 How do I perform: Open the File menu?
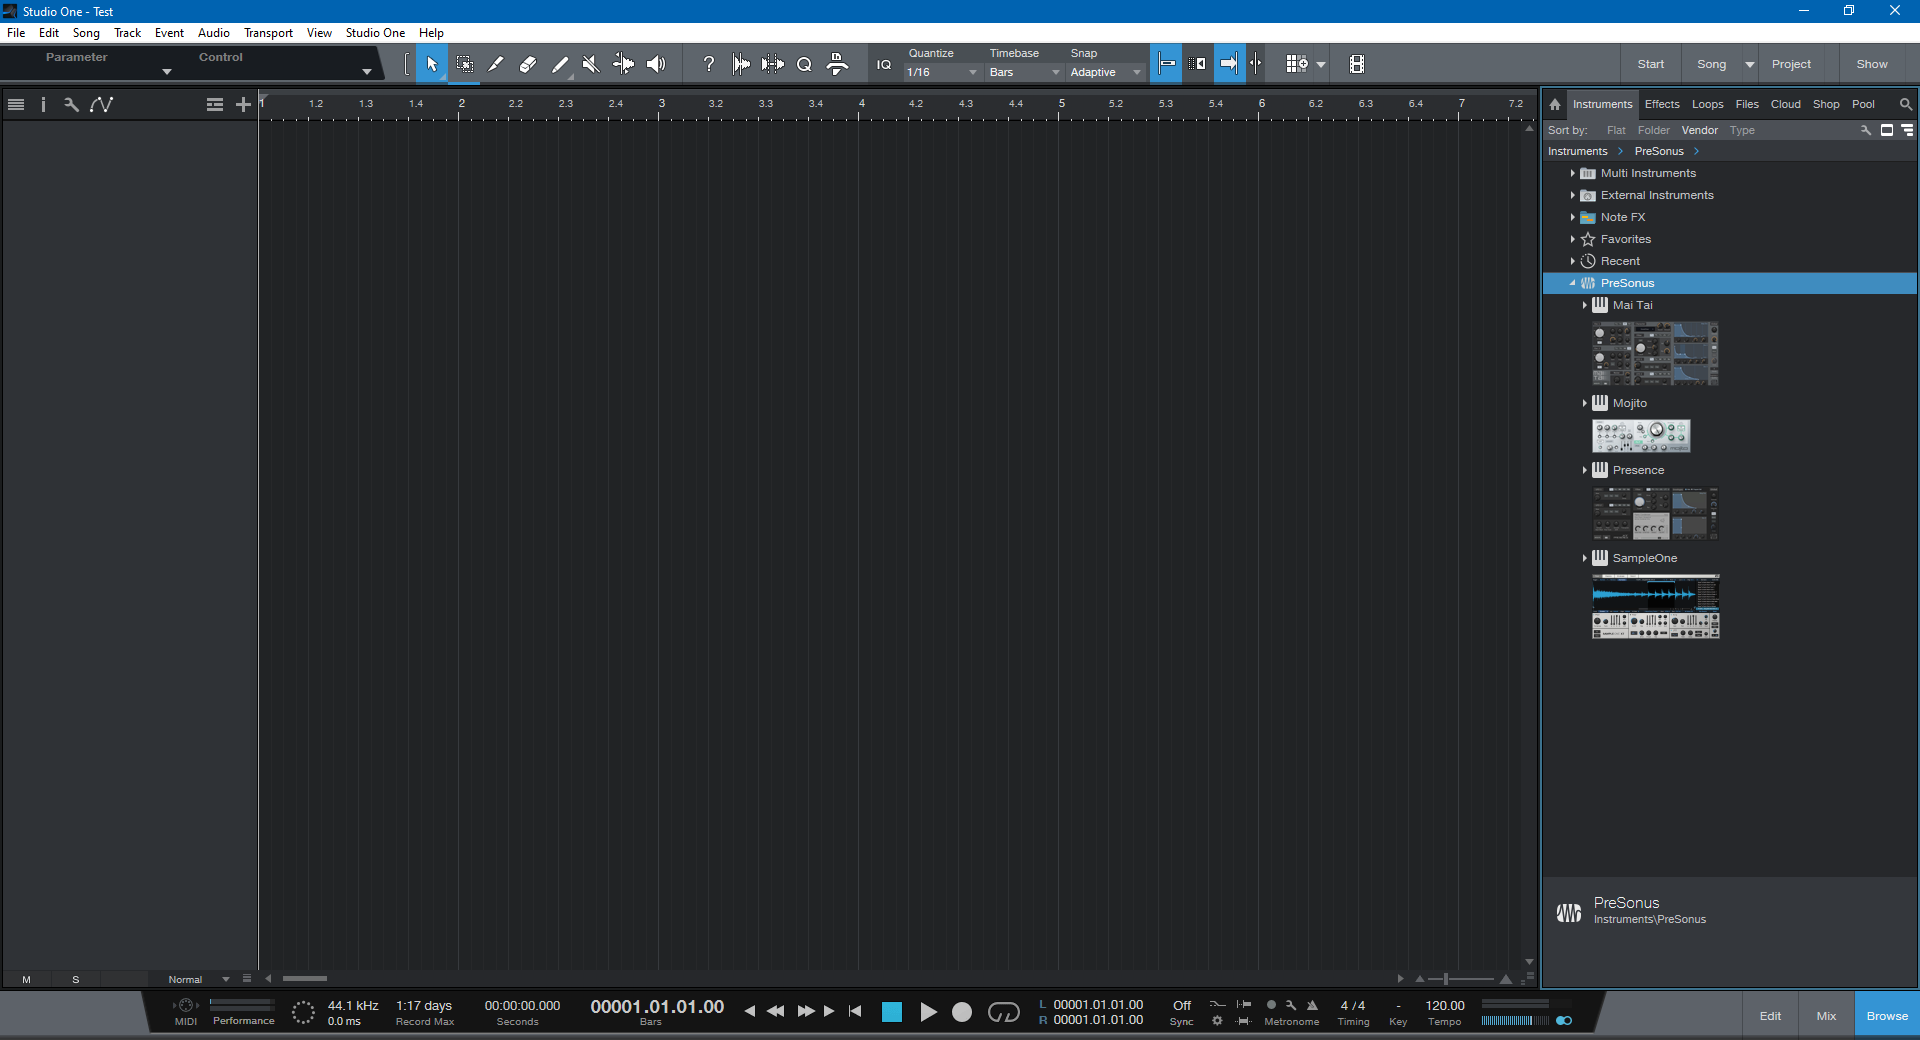17,33
